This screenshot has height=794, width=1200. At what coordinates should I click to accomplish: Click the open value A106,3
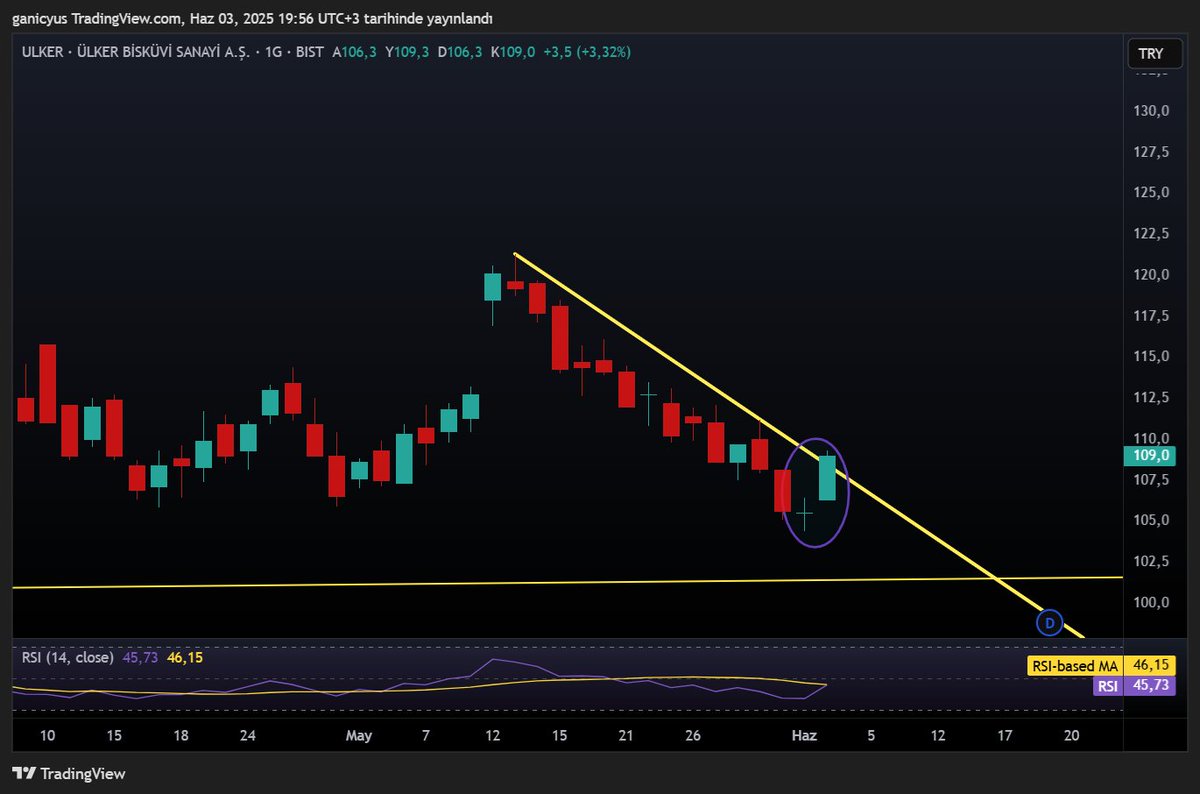point(355,52)
